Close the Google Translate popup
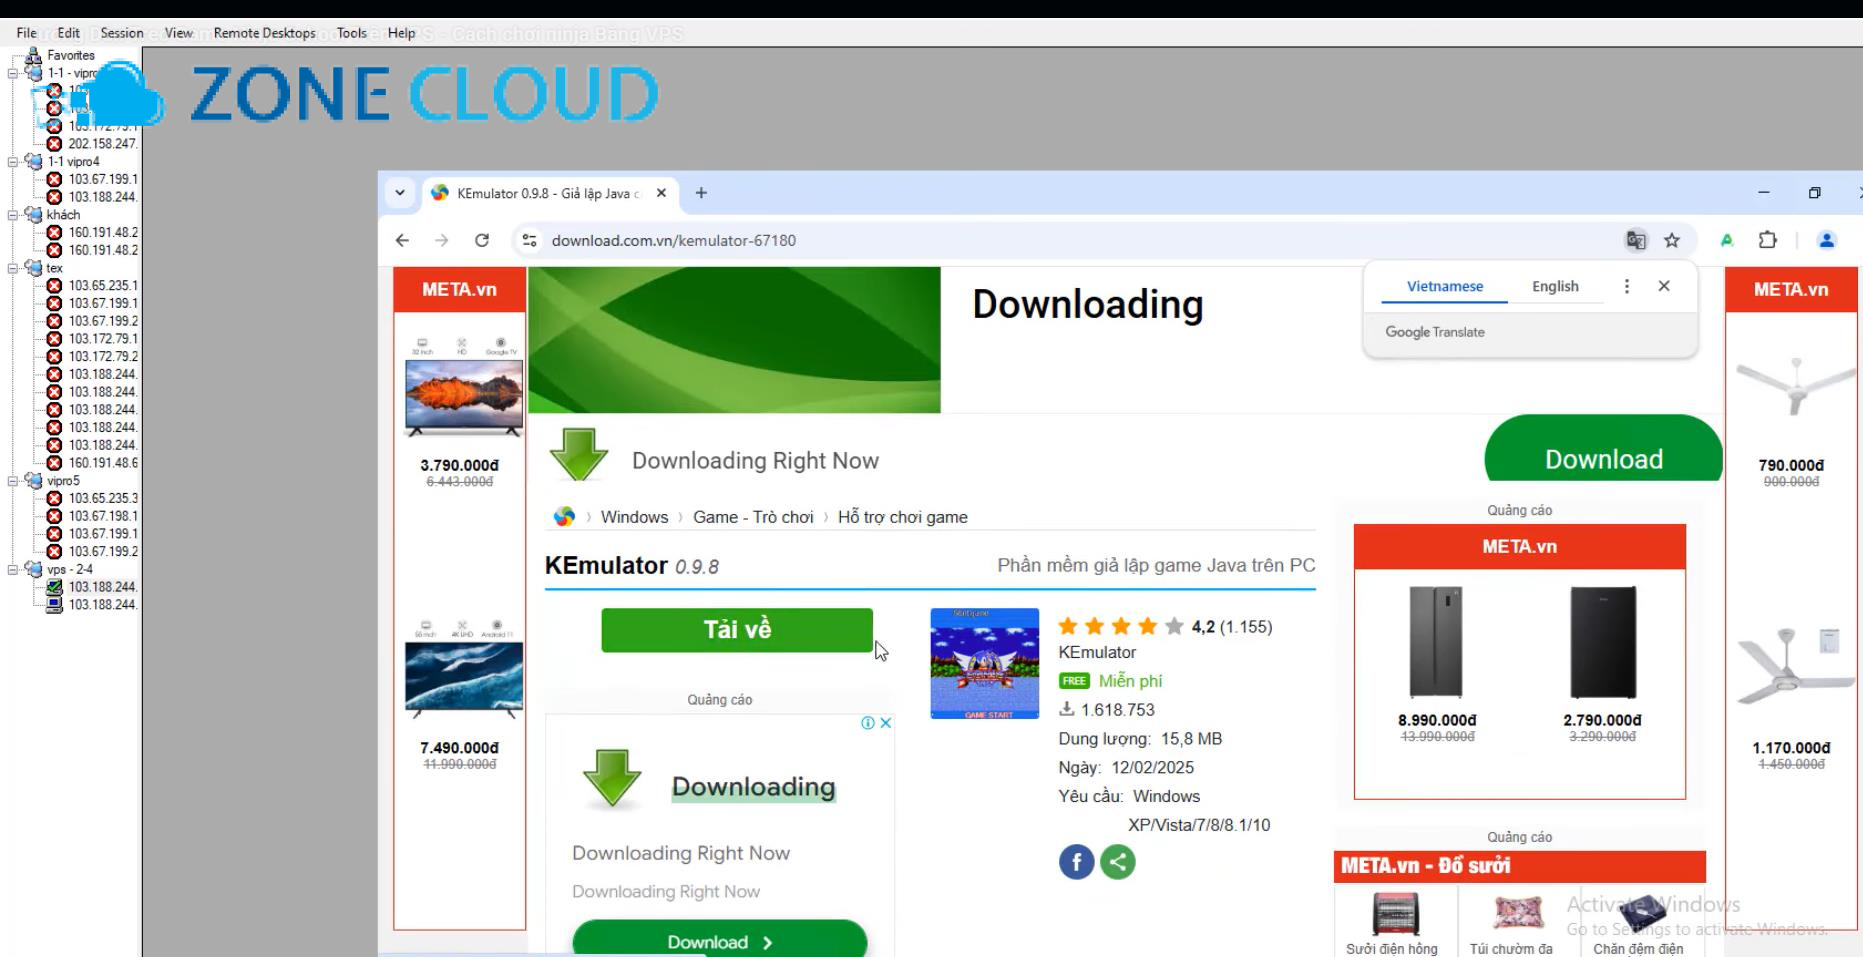 click(1664, 286)
